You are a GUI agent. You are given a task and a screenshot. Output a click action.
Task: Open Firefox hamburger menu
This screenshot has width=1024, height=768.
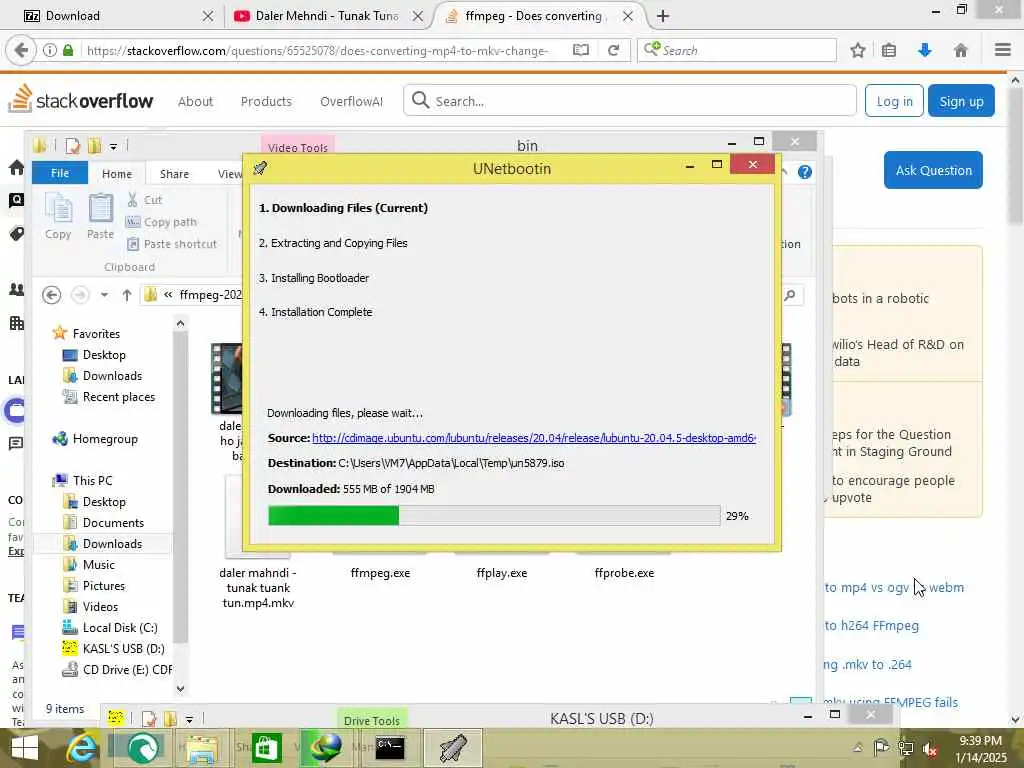[1002, 50]
